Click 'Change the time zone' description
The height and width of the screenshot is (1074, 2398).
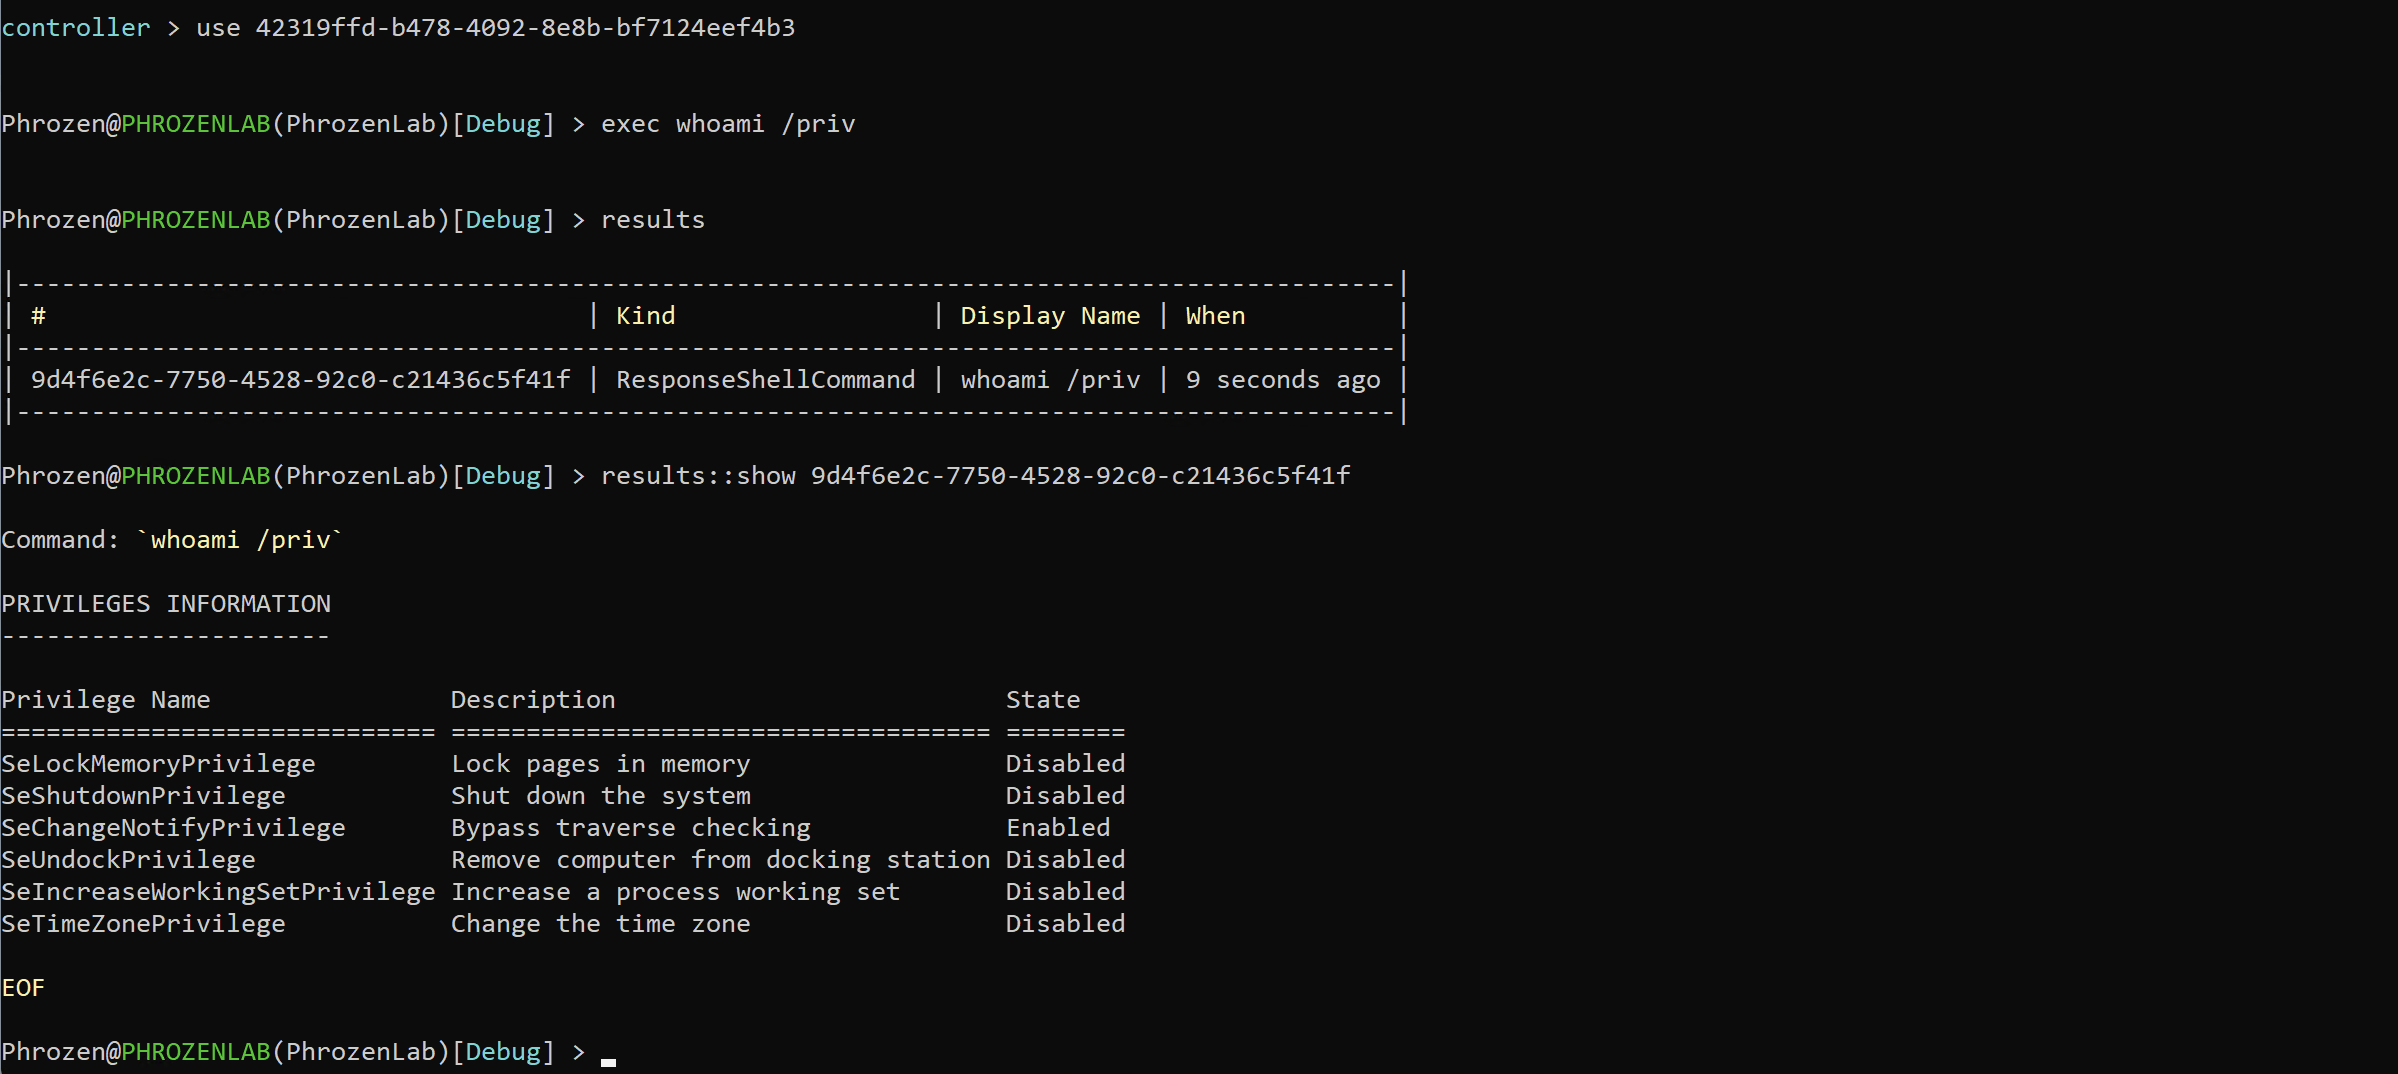point(600,924)
